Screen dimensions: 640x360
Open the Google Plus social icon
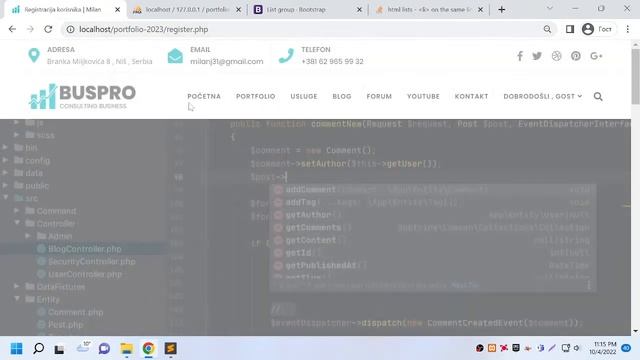[596, 56]
